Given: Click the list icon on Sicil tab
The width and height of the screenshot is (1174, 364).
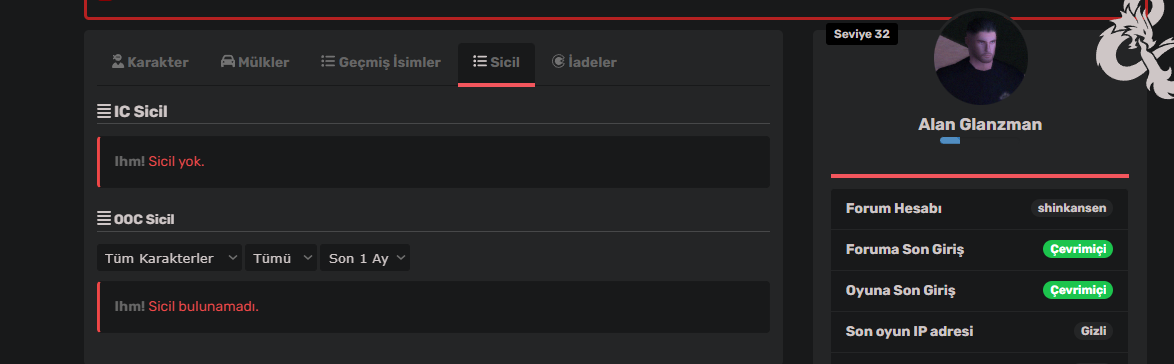Looking at the screenshot, I should click(480, 61).
